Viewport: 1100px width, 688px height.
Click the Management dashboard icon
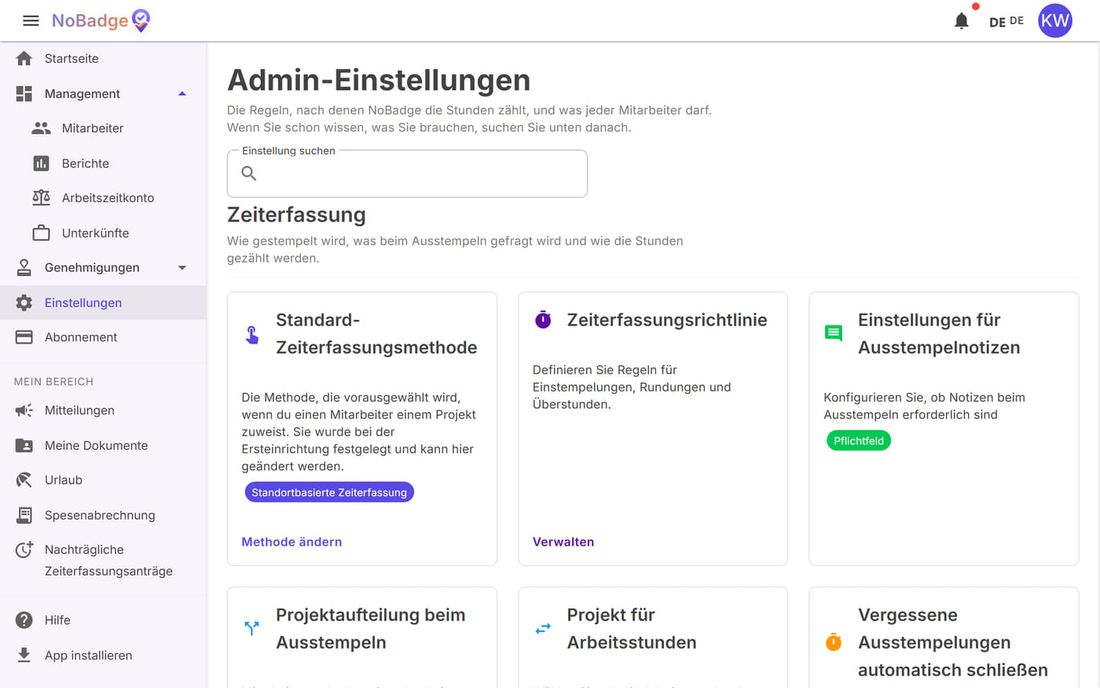[24, 93]
